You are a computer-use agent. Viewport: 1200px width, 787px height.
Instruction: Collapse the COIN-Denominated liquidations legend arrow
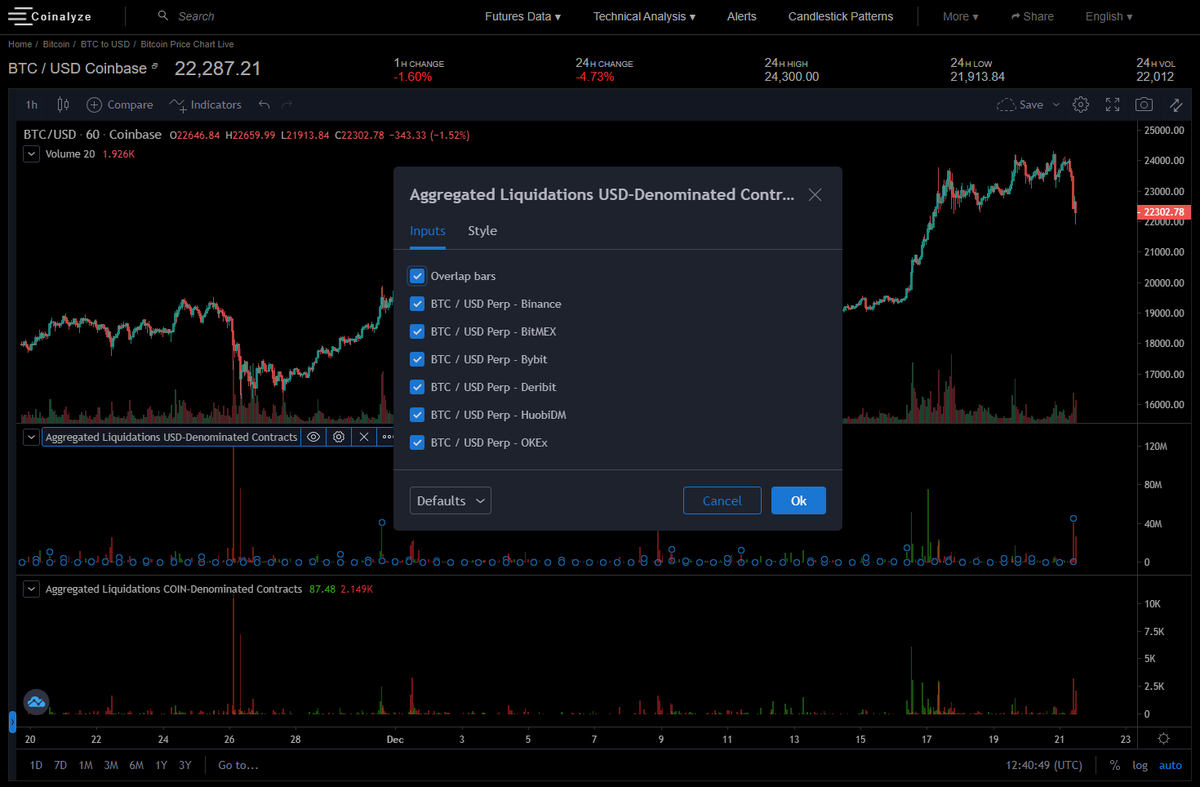(x=31, y=589)
